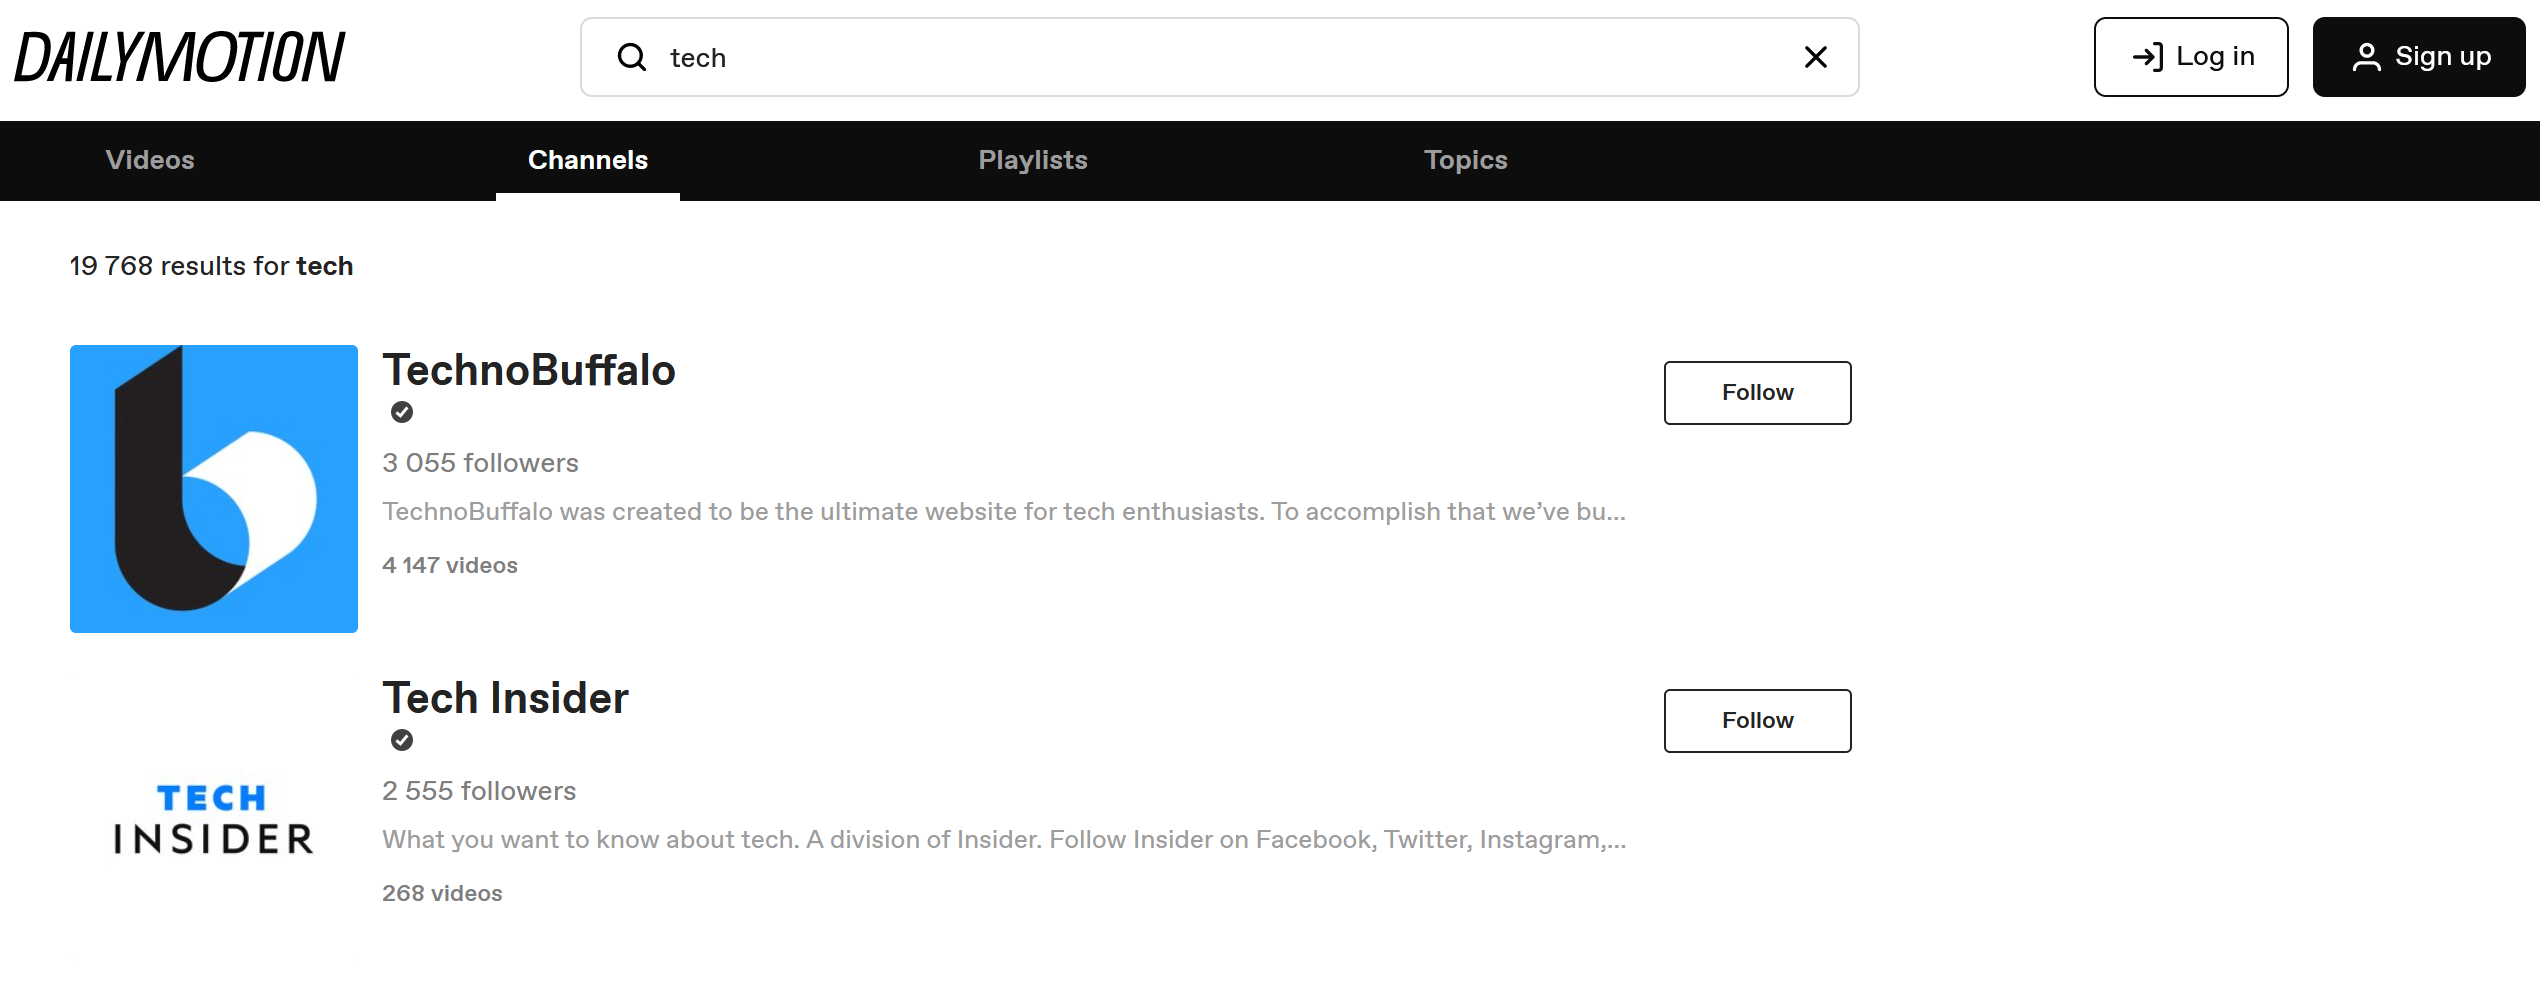Image resolution: width=2540 pixels, height=981 pixels.
Task: Follow the TechnoBuffalo channel
Action: click(1758, 393)
